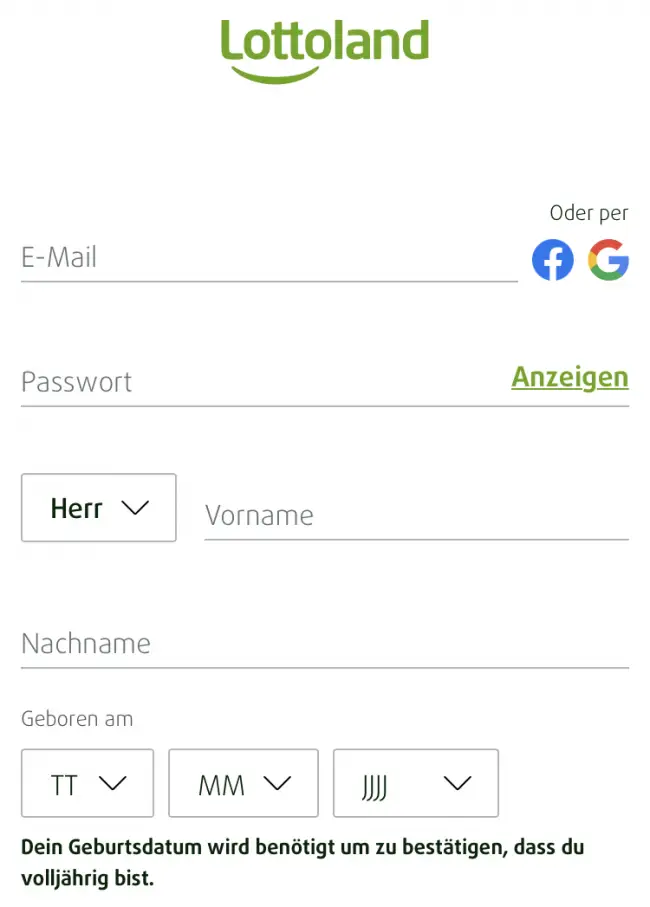Expand the TT day dropdown
Image resolution: width=650 pixels, height=907 pixels.
click(87, 784)
